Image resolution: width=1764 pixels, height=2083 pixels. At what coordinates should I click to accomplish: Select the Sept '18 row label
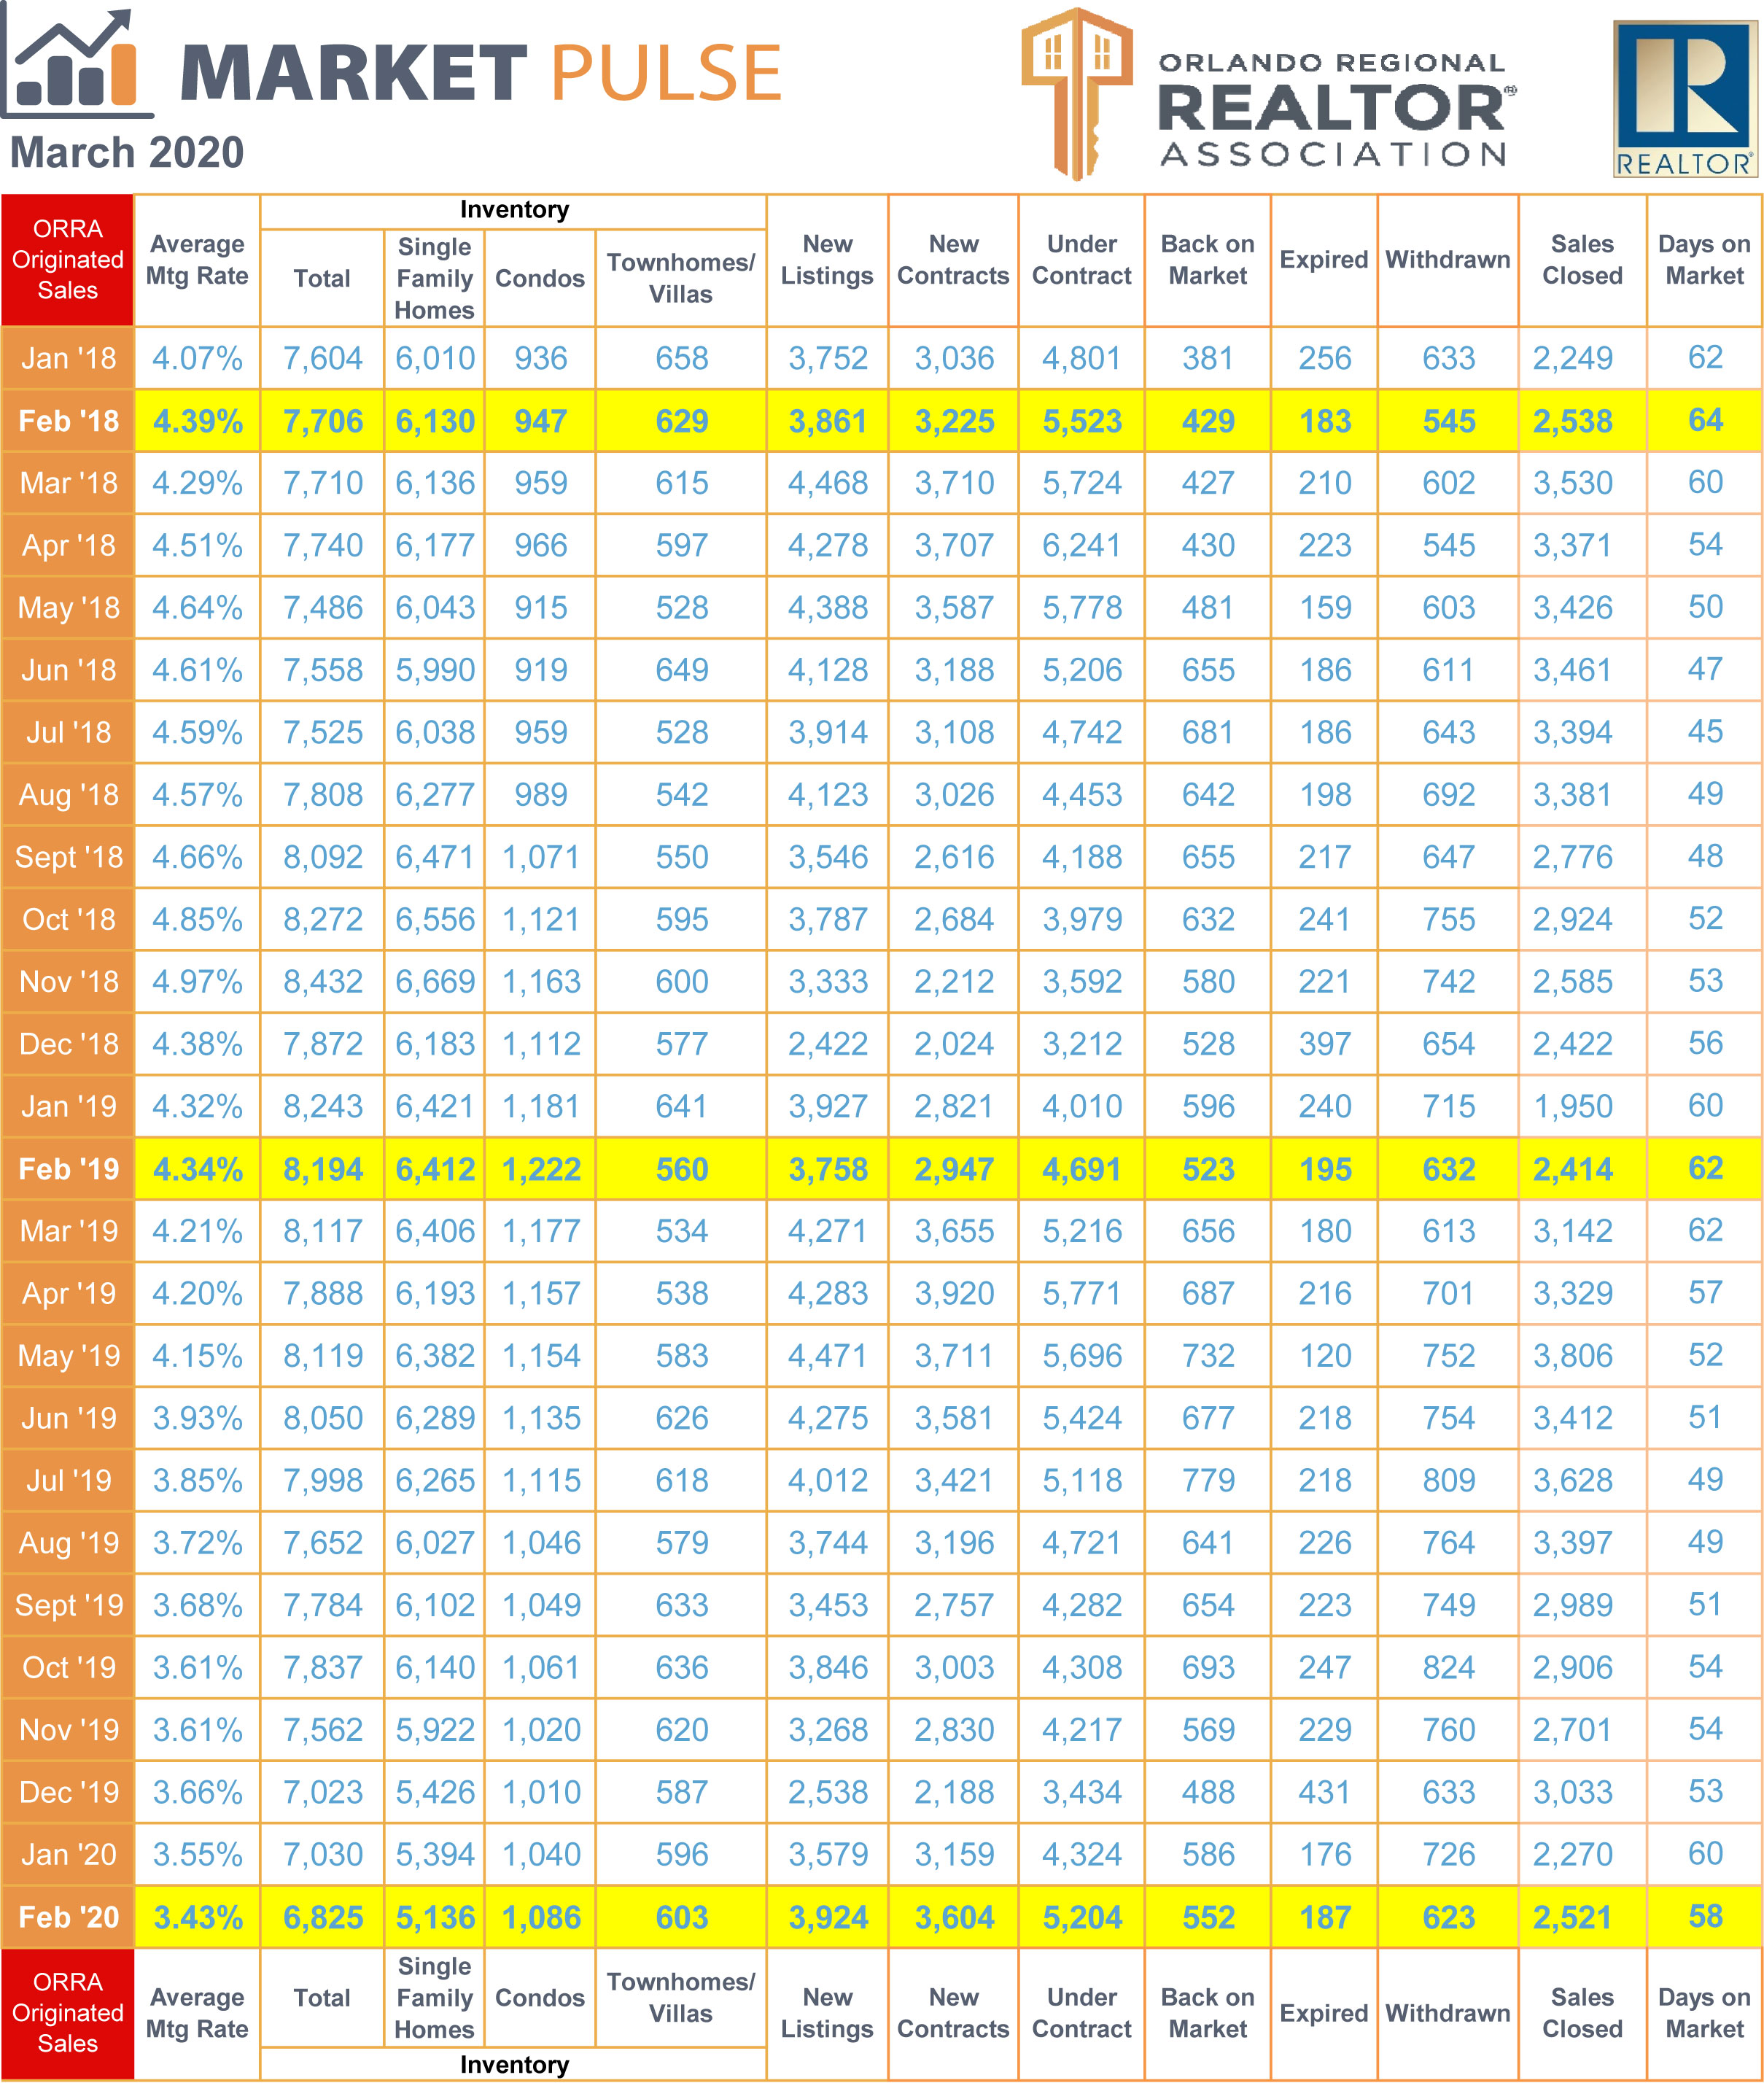(68, 857)
